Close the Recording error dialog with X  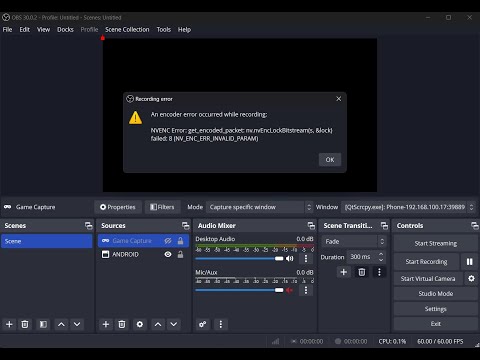(338, 99)
